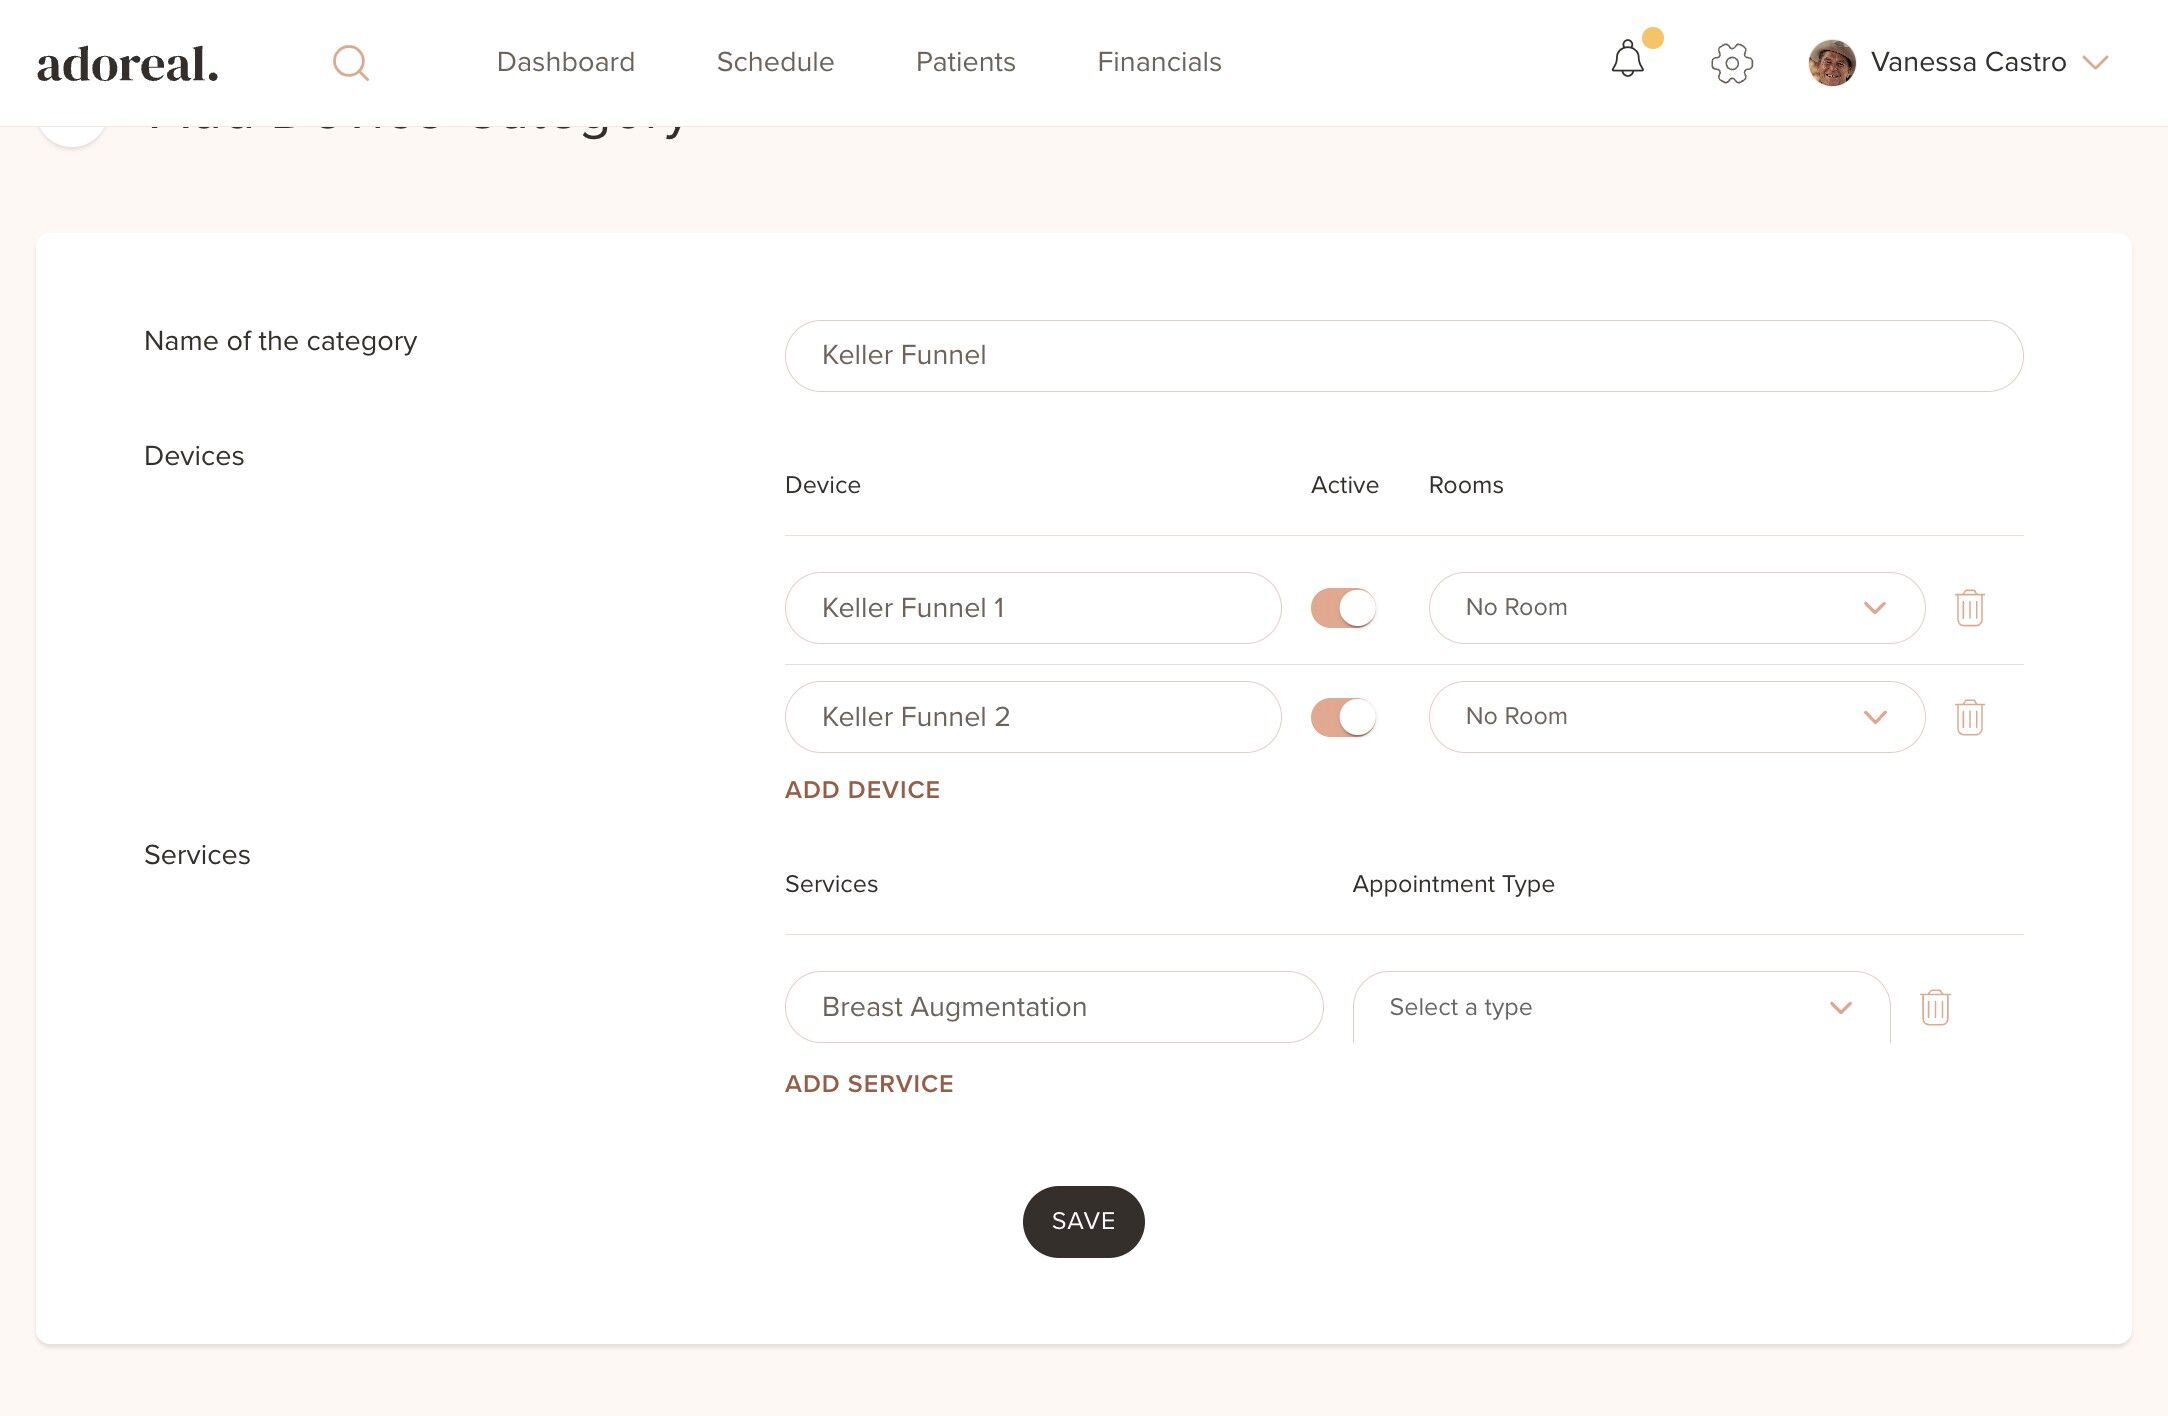Toggle Active switch for Keller Funnel 1
2168x1416 pixels.
point(1343,608)
